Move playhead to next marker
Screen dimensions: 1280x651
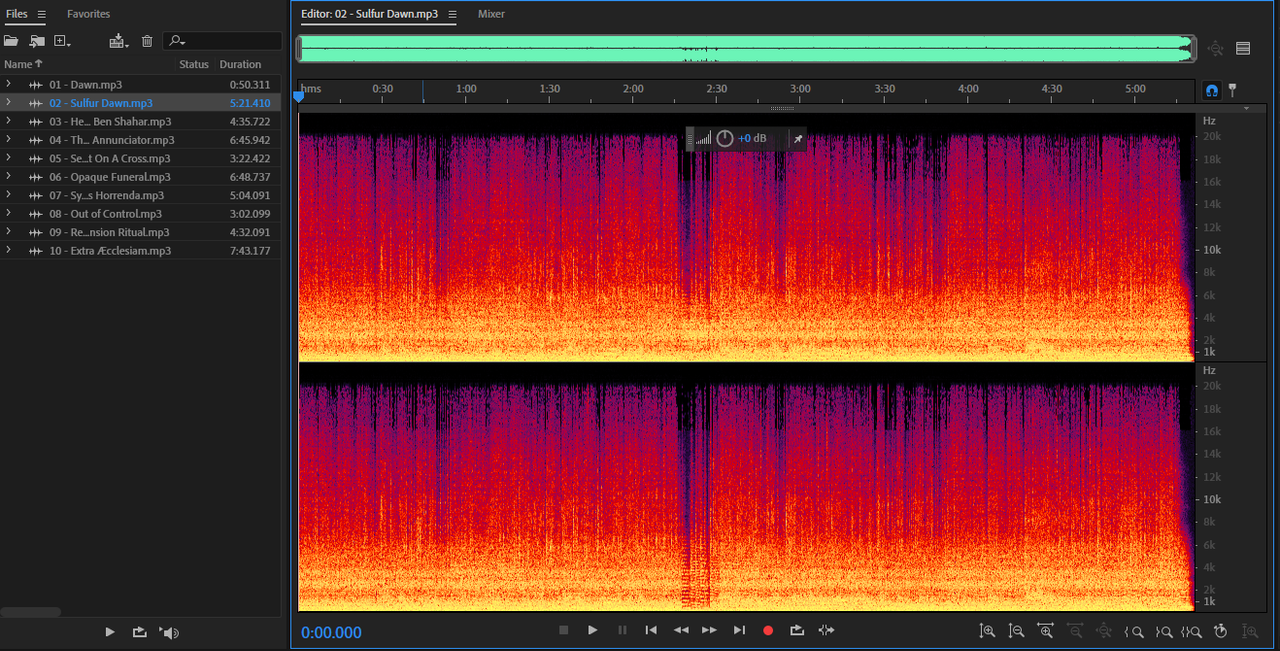739,630
